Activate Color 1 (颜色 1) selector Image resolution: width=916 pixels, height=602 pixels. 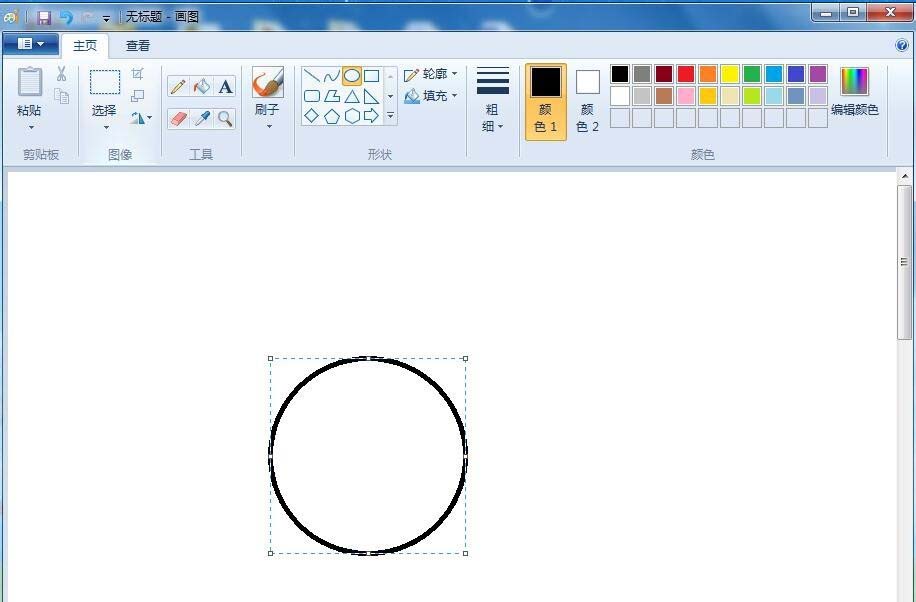(546, 102)
